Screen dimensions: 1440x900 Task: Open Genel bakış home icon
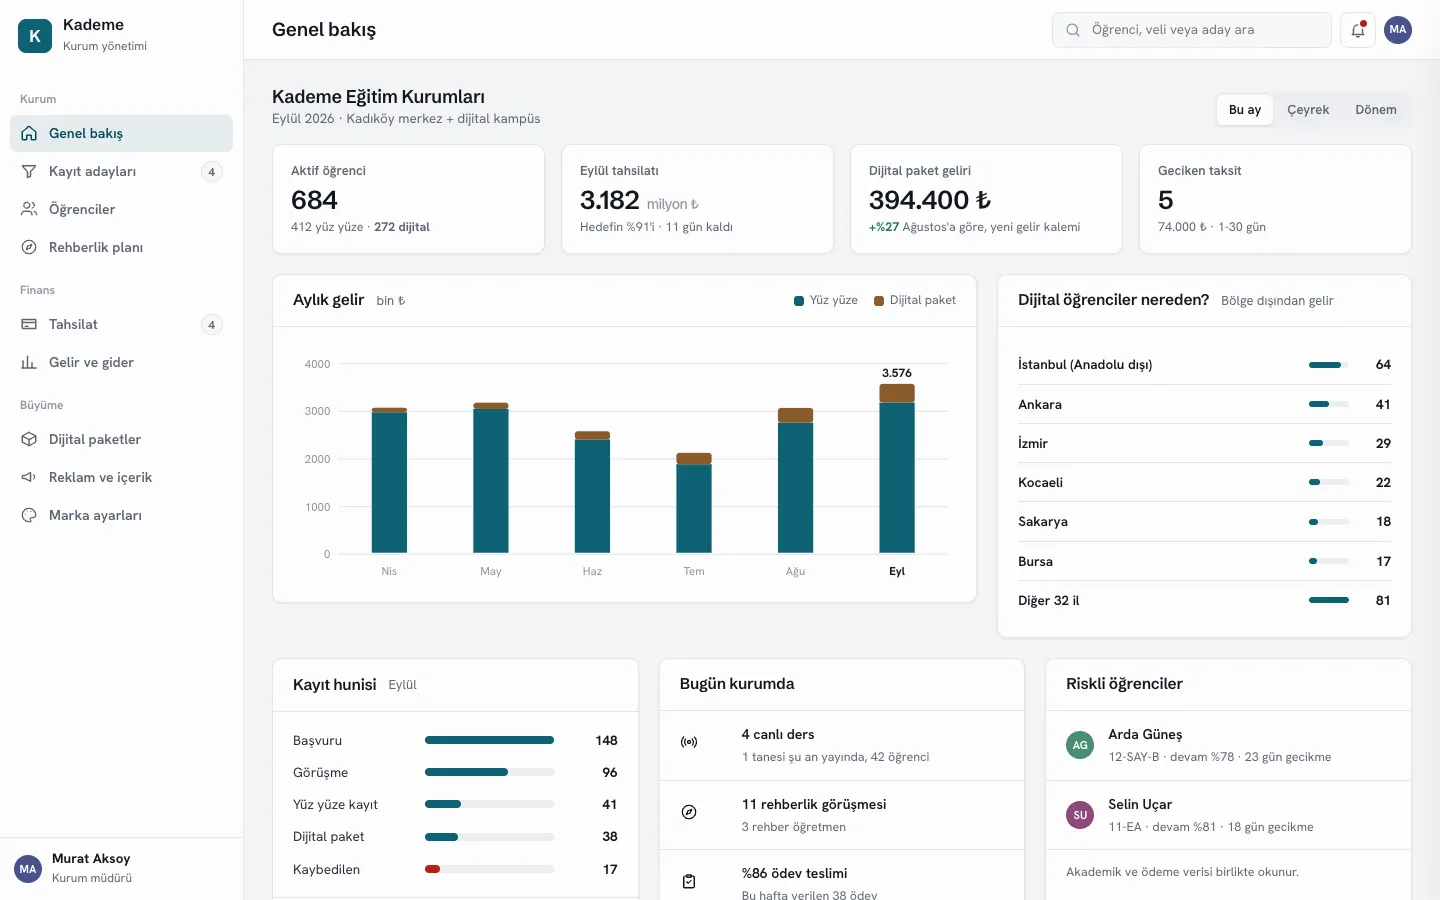(x=29, y=133)
